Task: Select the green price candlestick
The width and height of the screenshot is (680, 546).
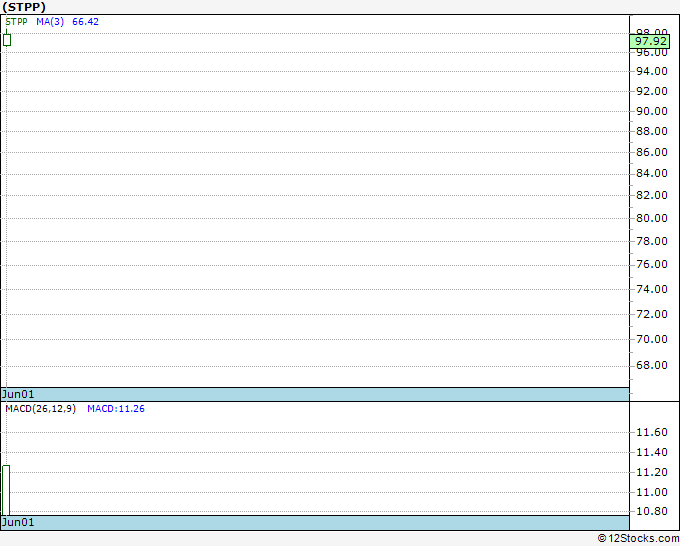Action: pos(7,39)
